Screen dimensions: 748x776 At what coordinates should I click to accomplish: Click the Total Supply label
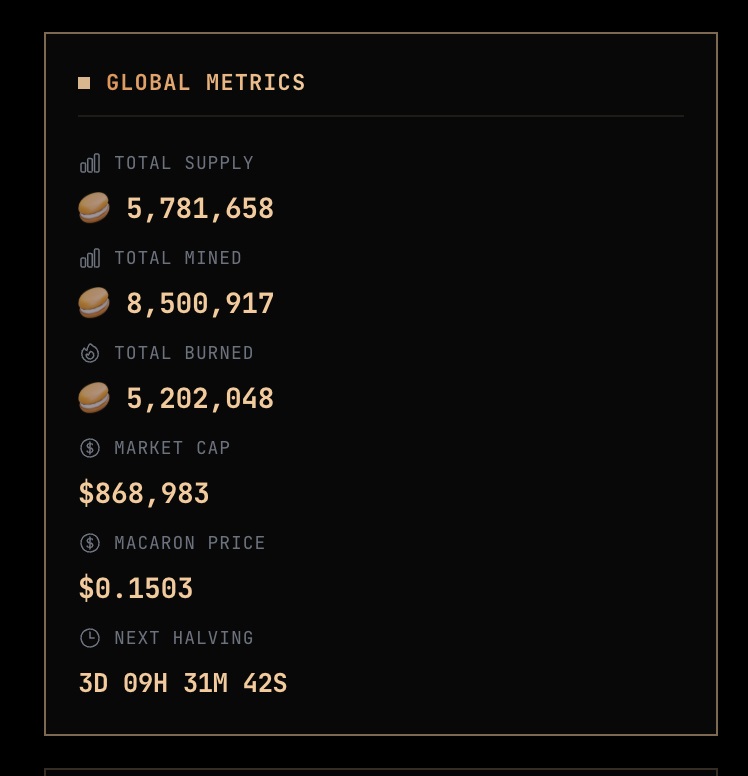184,163
